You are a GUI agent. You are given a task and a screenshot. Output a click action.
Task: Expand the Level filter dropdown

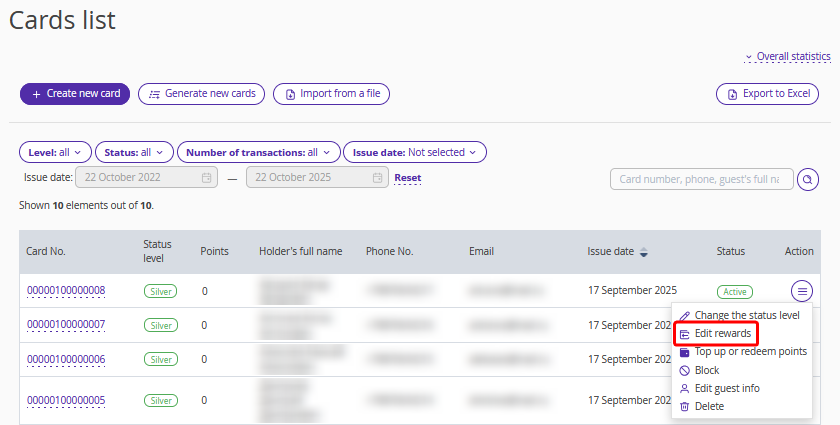coord(55,152)
